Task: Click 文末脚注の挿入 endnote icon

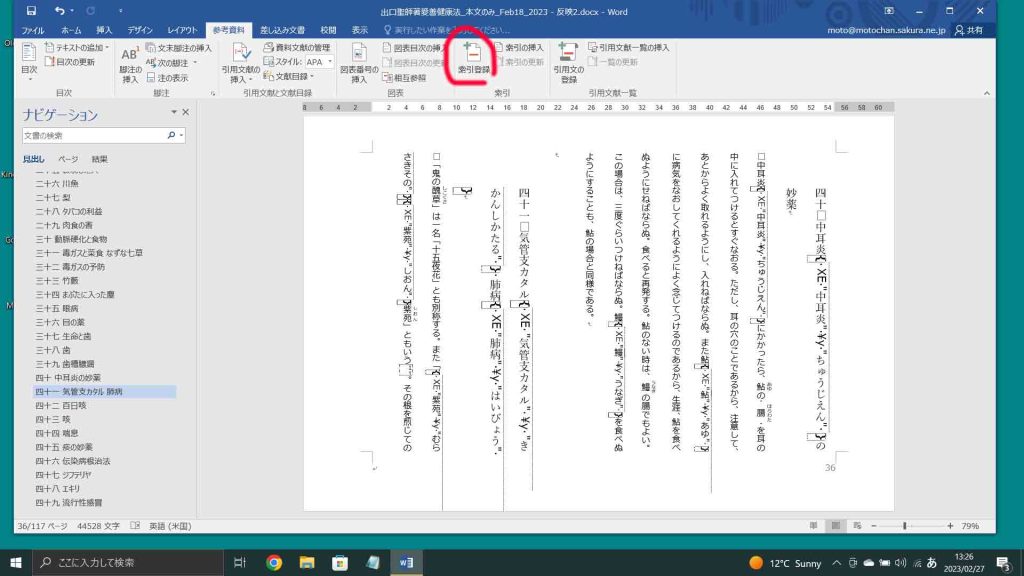Action: click(x=151, y=48)
